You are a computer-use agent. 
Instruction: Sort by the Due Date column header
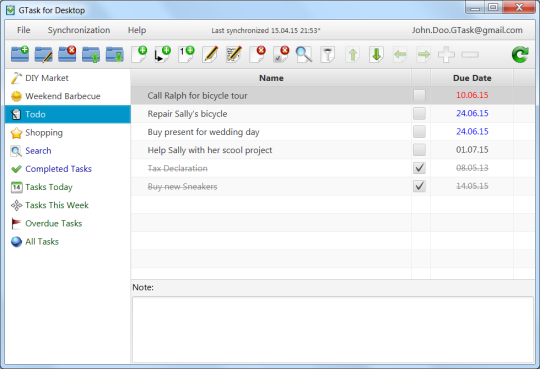[x=472, y=78]
